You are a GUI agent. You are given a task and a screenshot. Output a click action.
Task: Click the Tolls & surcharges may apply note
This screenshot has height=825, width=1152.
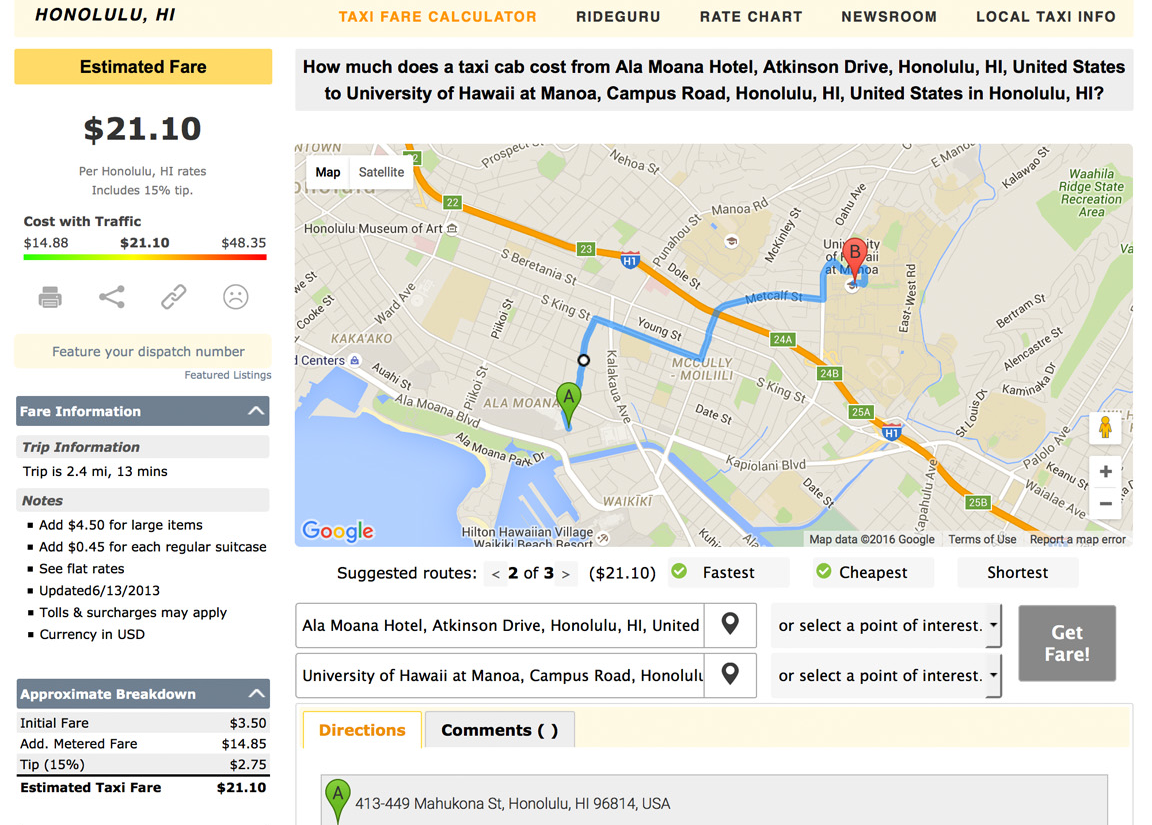click(133, 613)
